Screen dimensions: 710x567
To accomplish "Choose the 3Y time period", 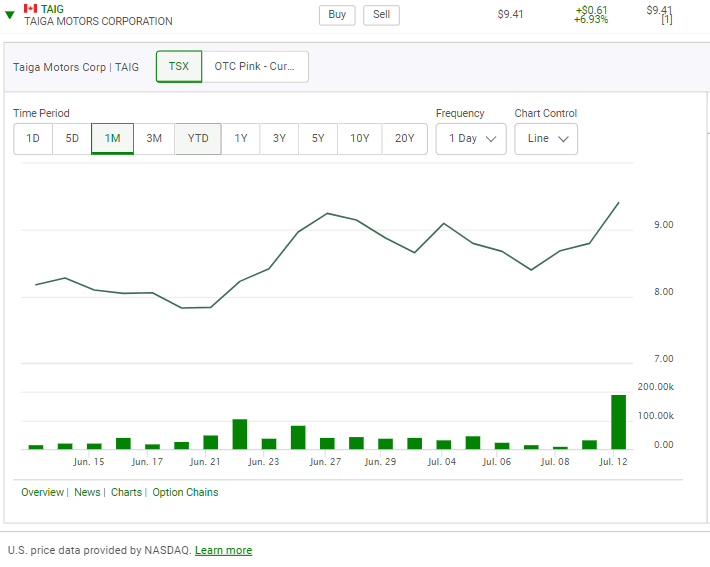I will click(279, 139).
